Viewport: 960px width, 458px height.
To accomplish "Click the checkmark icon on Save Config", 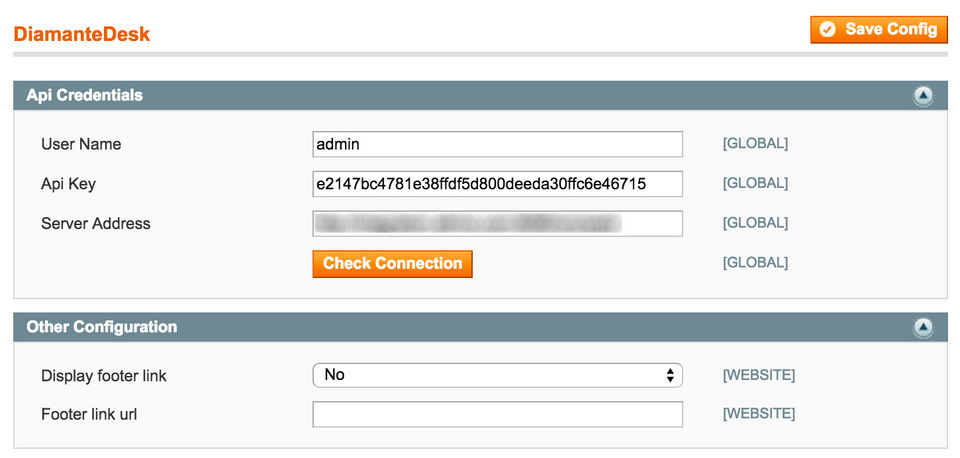I will [x=827, y=29].
